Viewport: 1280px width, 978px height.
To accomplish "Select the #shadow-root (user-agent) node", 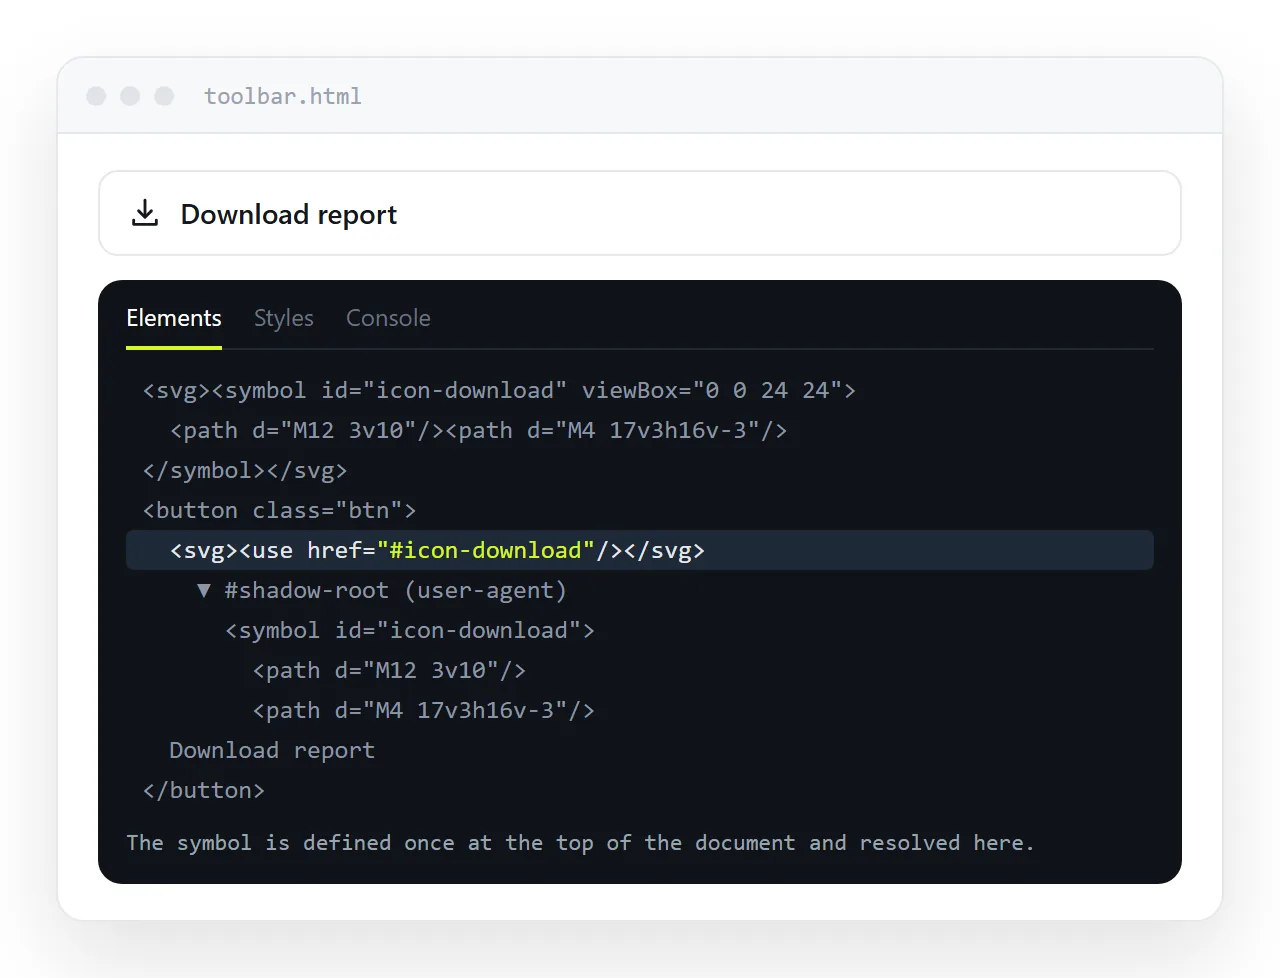I will [395, 590].
